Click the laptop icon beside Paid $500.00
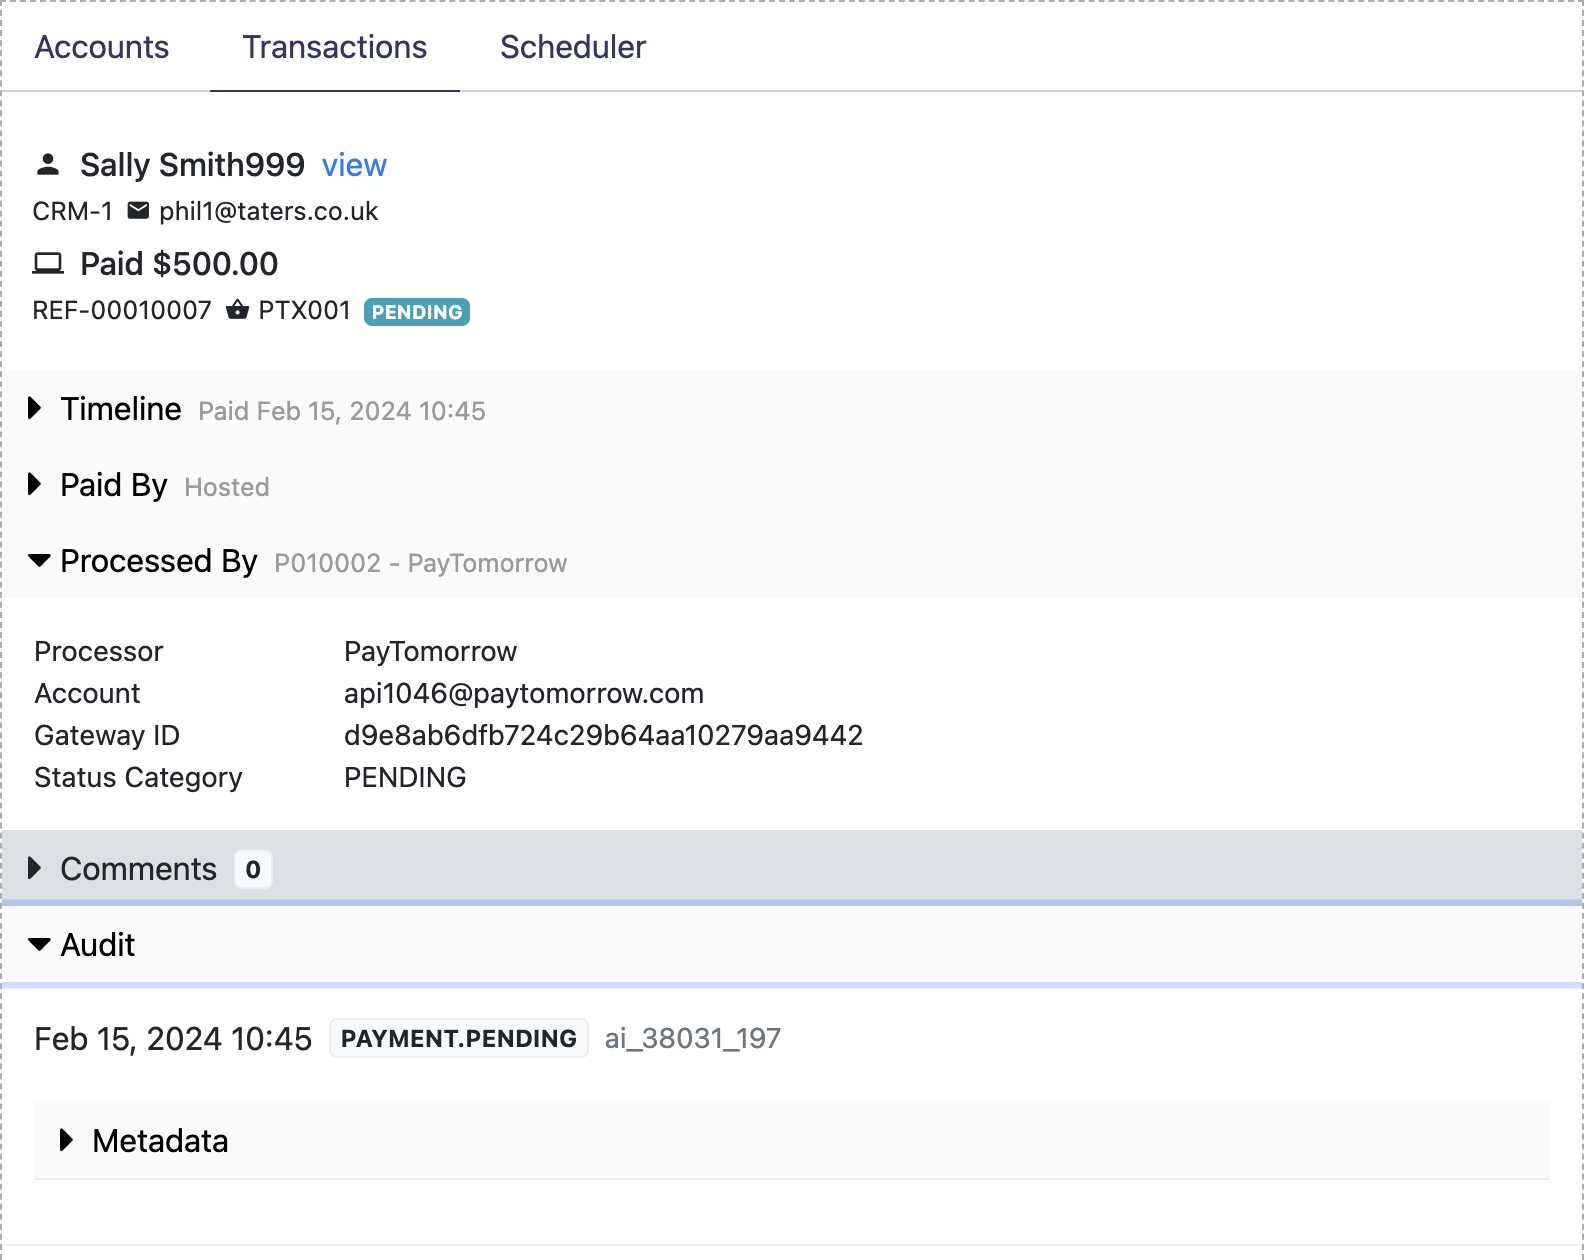1584x1260 pixels. tap(48, 264)
